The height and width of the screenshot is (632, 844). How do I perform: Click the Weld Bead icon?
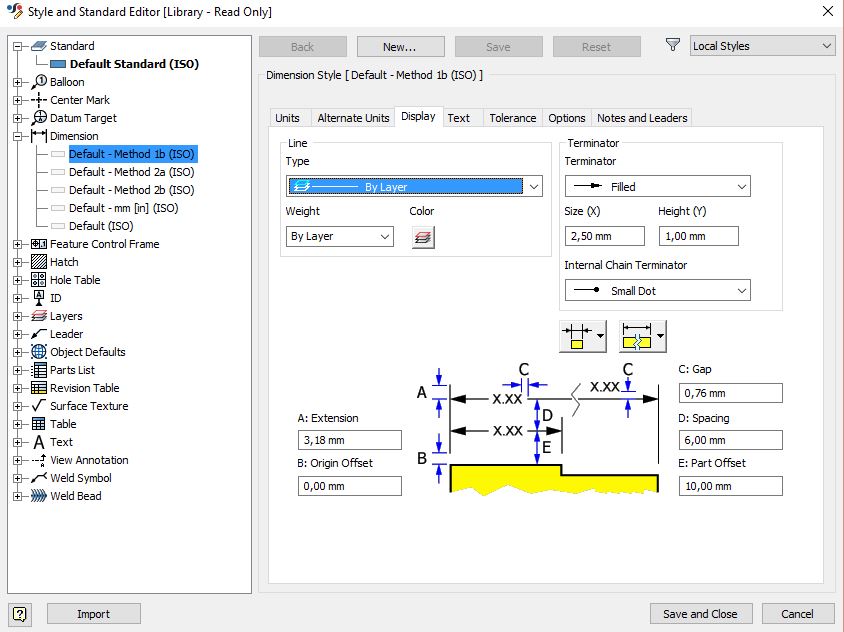pyautogui.click(x=39, y=496)
